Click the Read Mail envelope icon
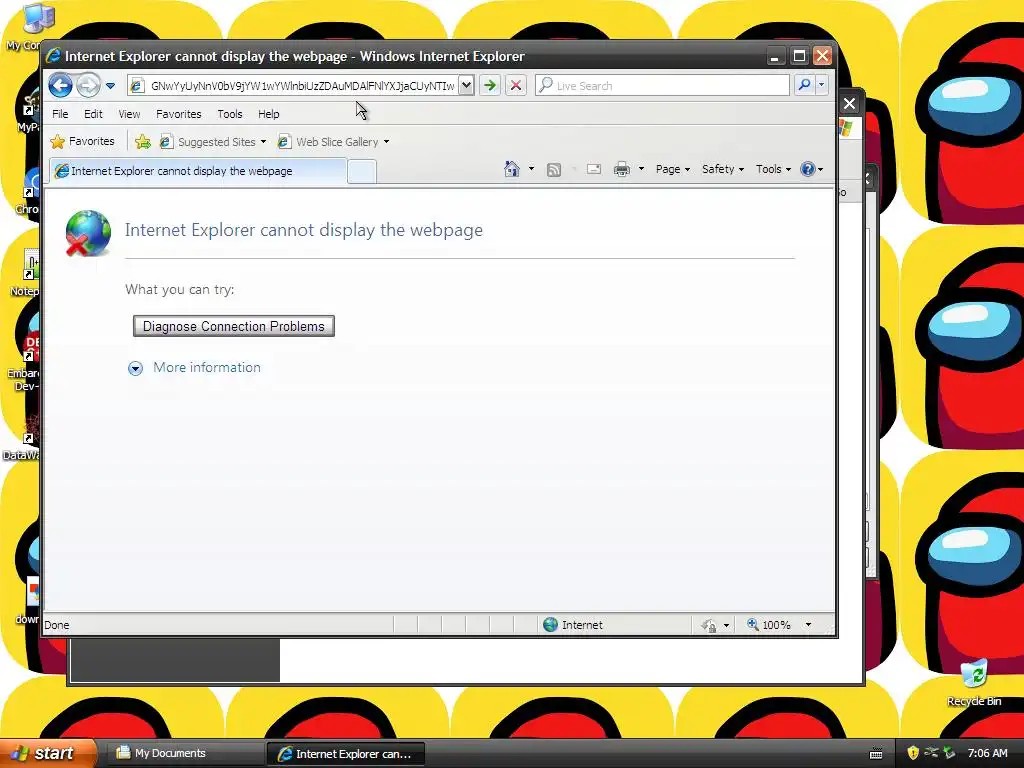1024x768 pixels. click(x=594, y=169)
